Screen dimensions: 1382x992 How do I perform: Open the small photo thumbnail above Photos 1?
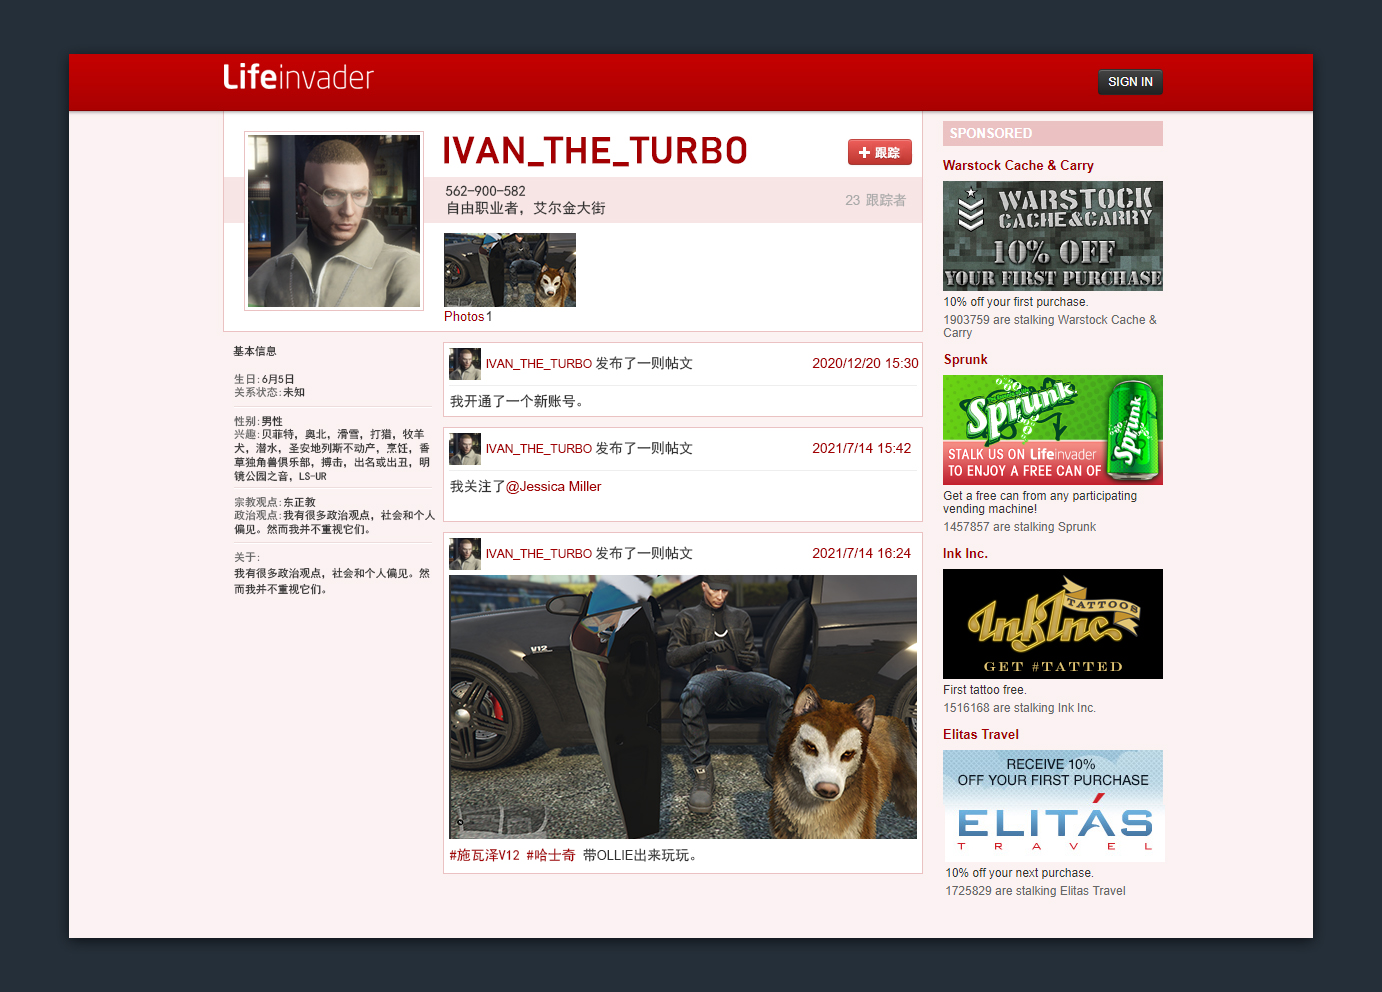pyautogui.click(x=510, y=270)
